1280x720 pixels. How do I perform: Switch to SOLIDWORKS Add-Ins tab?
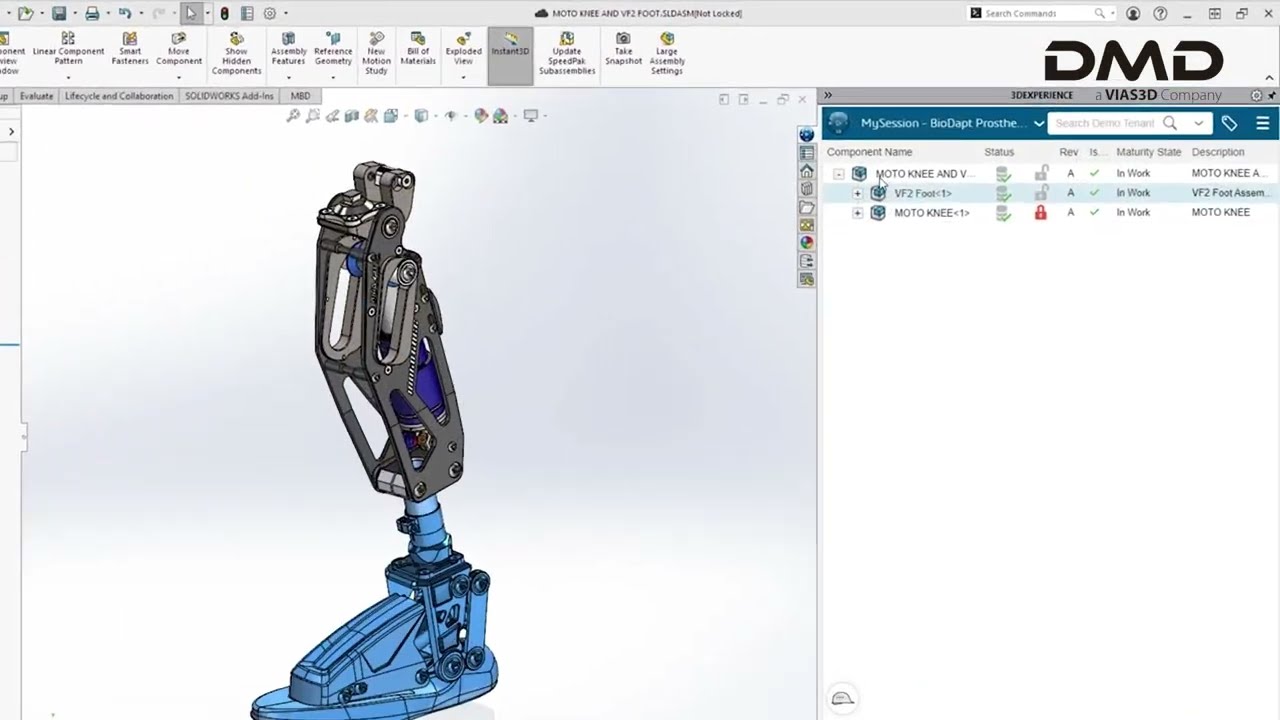point(229,96)
